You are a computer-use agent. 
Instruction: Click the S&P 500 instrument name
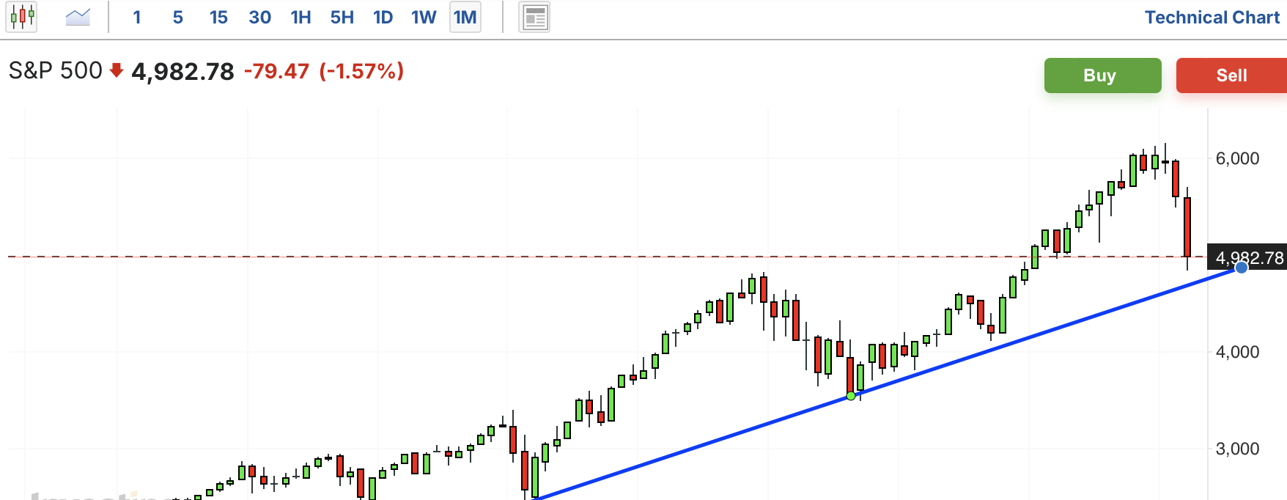click(x=56, y=71)
